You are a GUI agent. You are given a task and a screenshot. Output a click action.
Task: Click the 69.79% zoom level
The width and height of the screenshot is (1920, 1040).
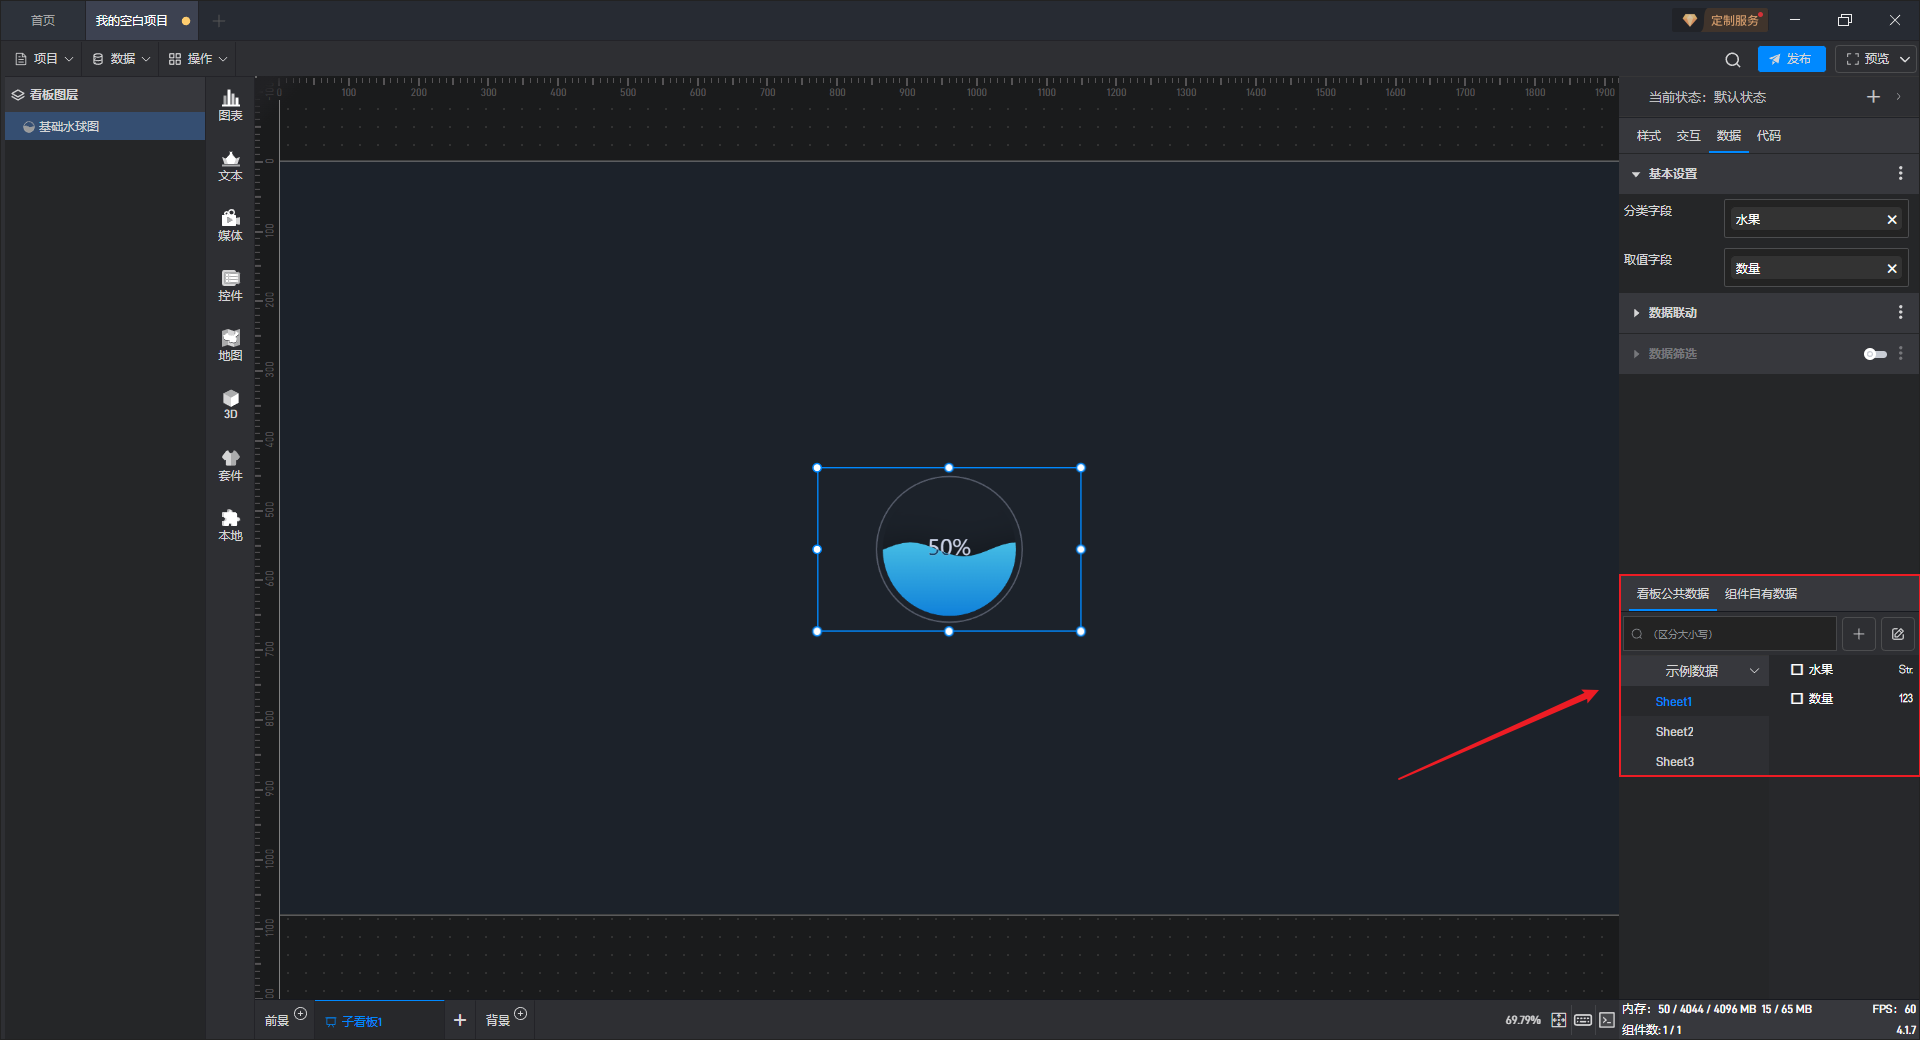click(1523, 1020)
